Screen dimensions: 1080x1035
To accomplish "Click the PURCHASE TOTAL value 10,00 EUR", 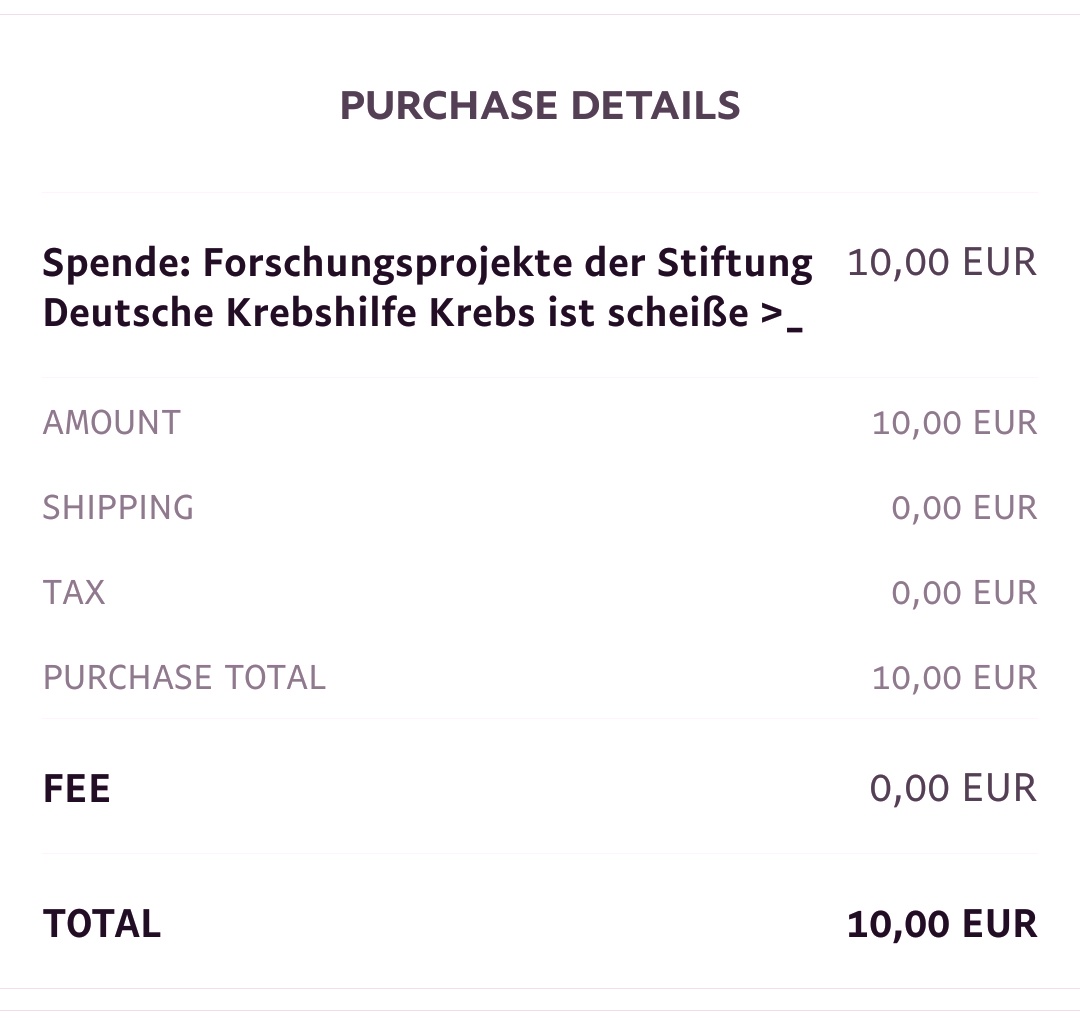I will (954, 678).
